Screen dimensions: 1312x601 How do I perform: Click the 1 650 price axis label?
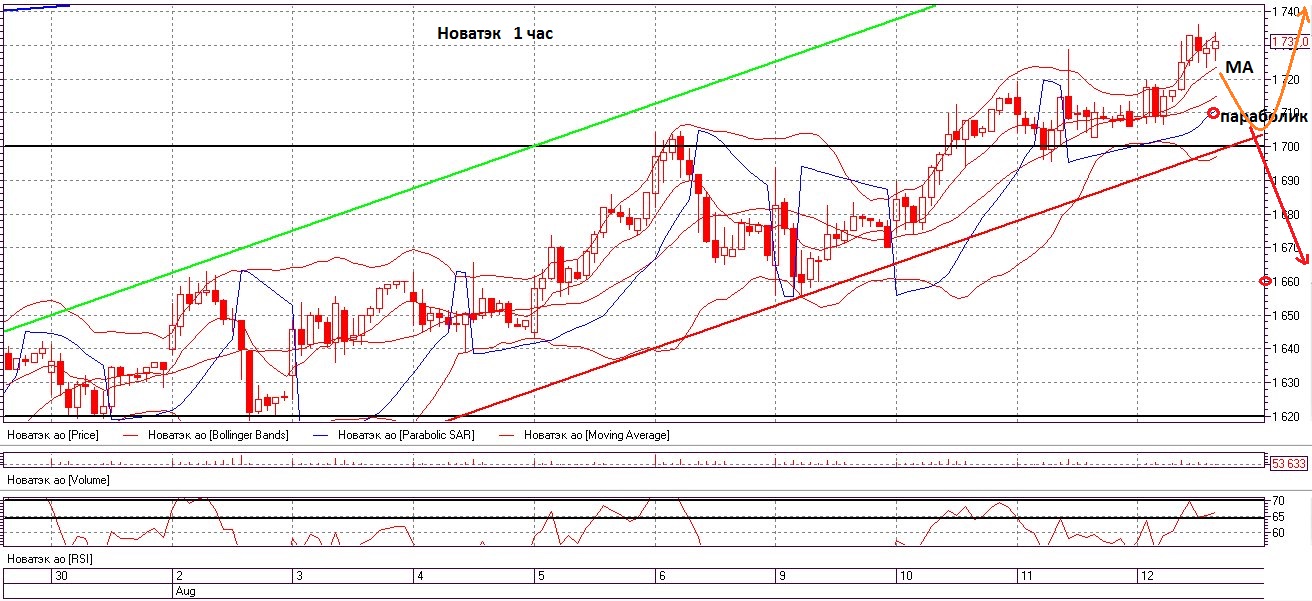coord(1286,315)
